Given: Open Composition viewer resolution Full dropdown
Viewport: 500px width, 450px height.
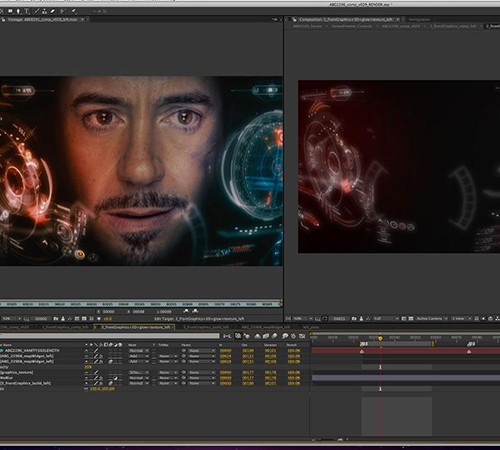Looking at the screenshot, I should coord(386,319).
